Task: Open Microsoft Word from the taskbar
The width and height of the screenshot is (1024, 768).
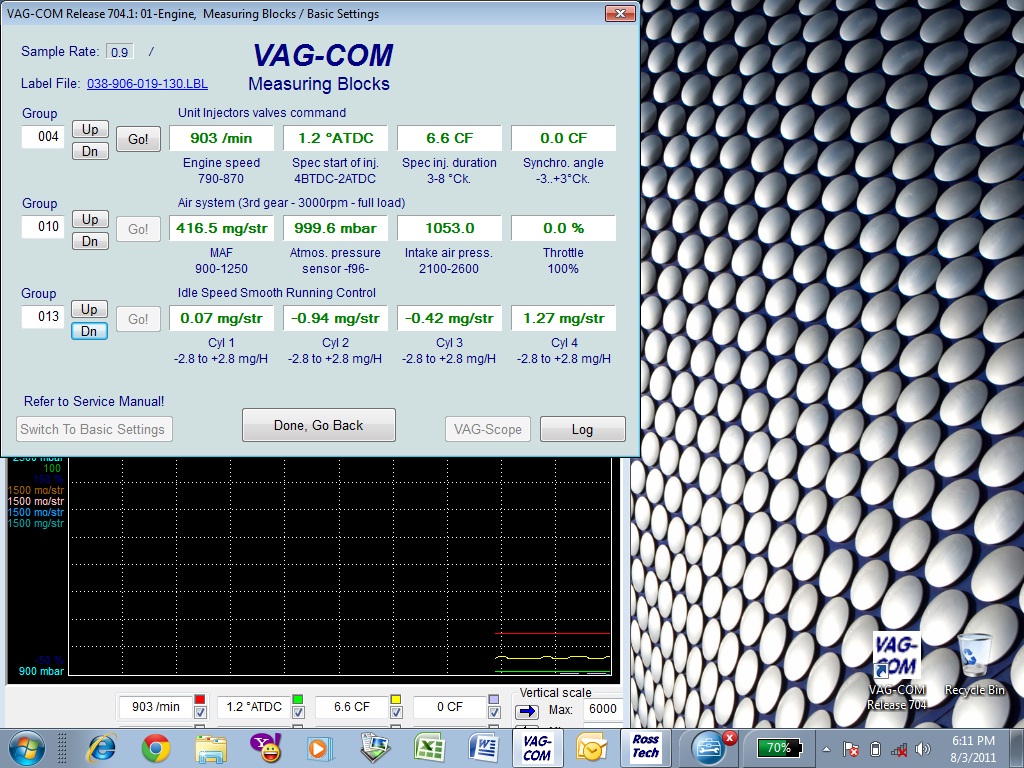Action: point(484,748)
